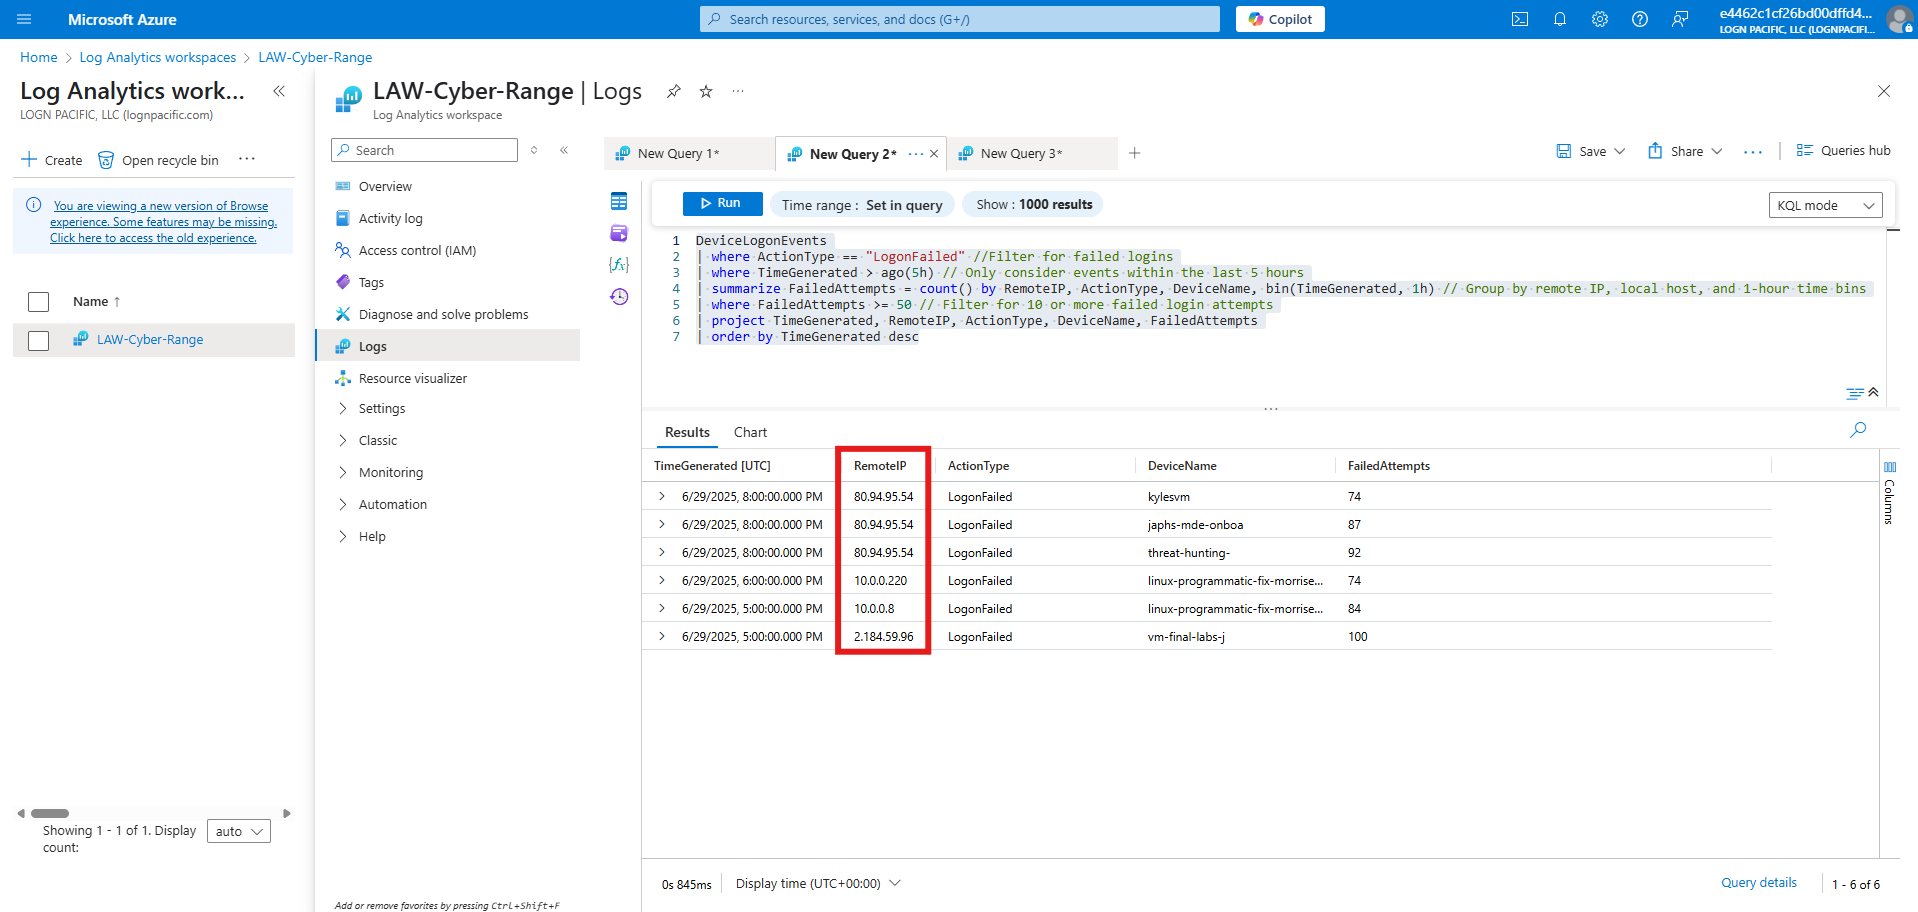The image size is (1918, 912).
Task: Click the Copilot button
Action: coord(1280,19)
